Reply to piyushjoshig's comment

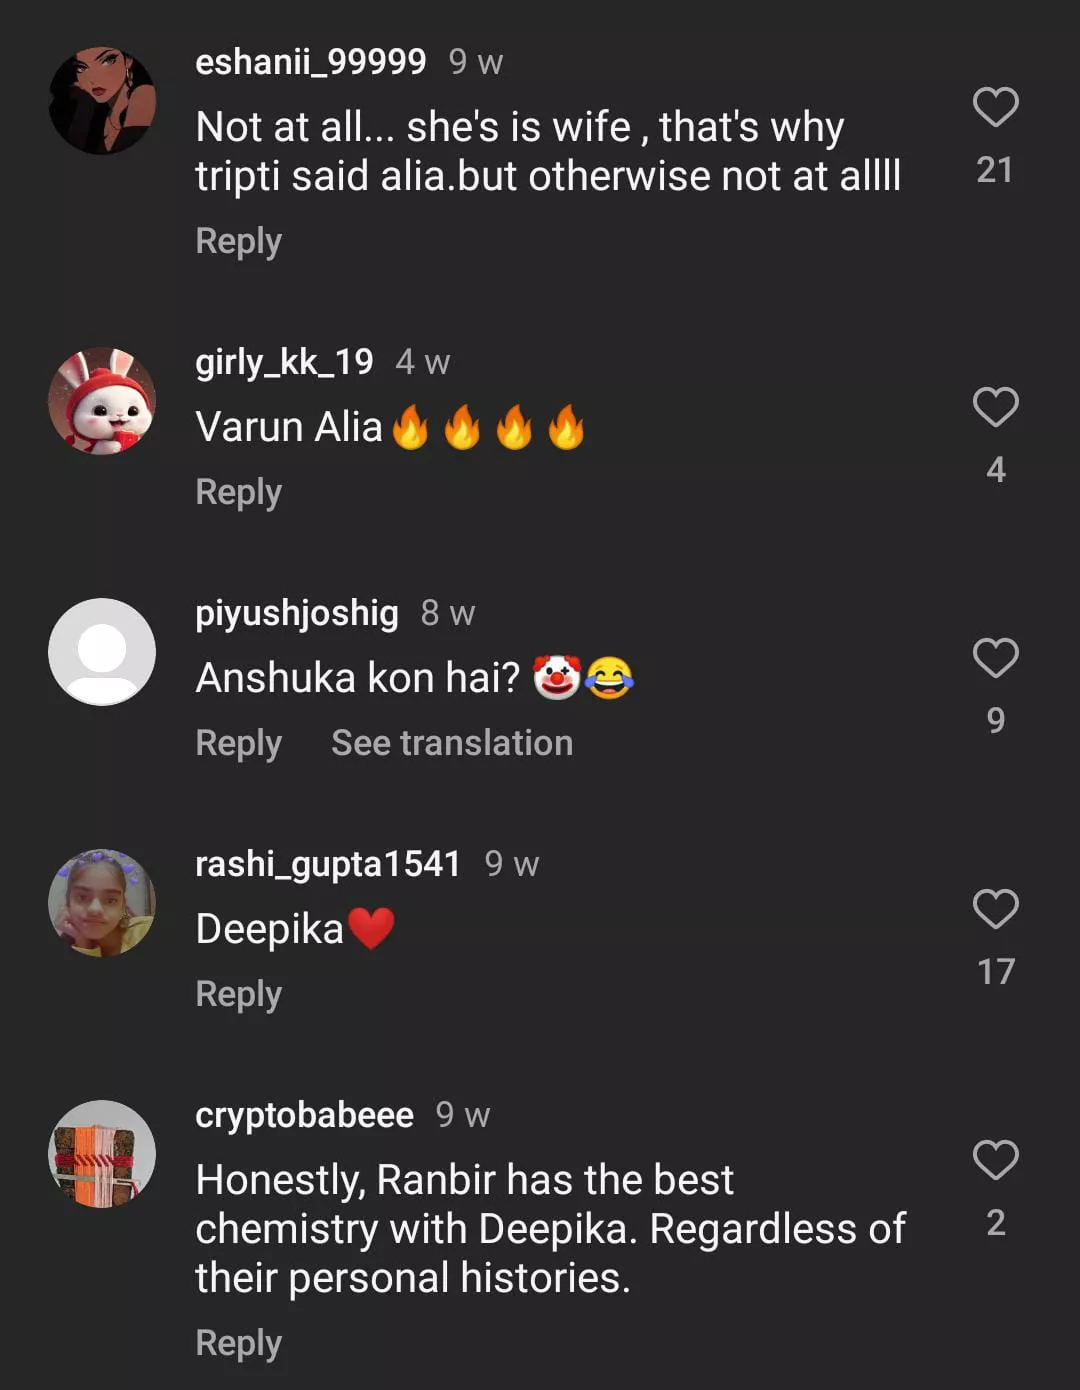click(238, 743)
